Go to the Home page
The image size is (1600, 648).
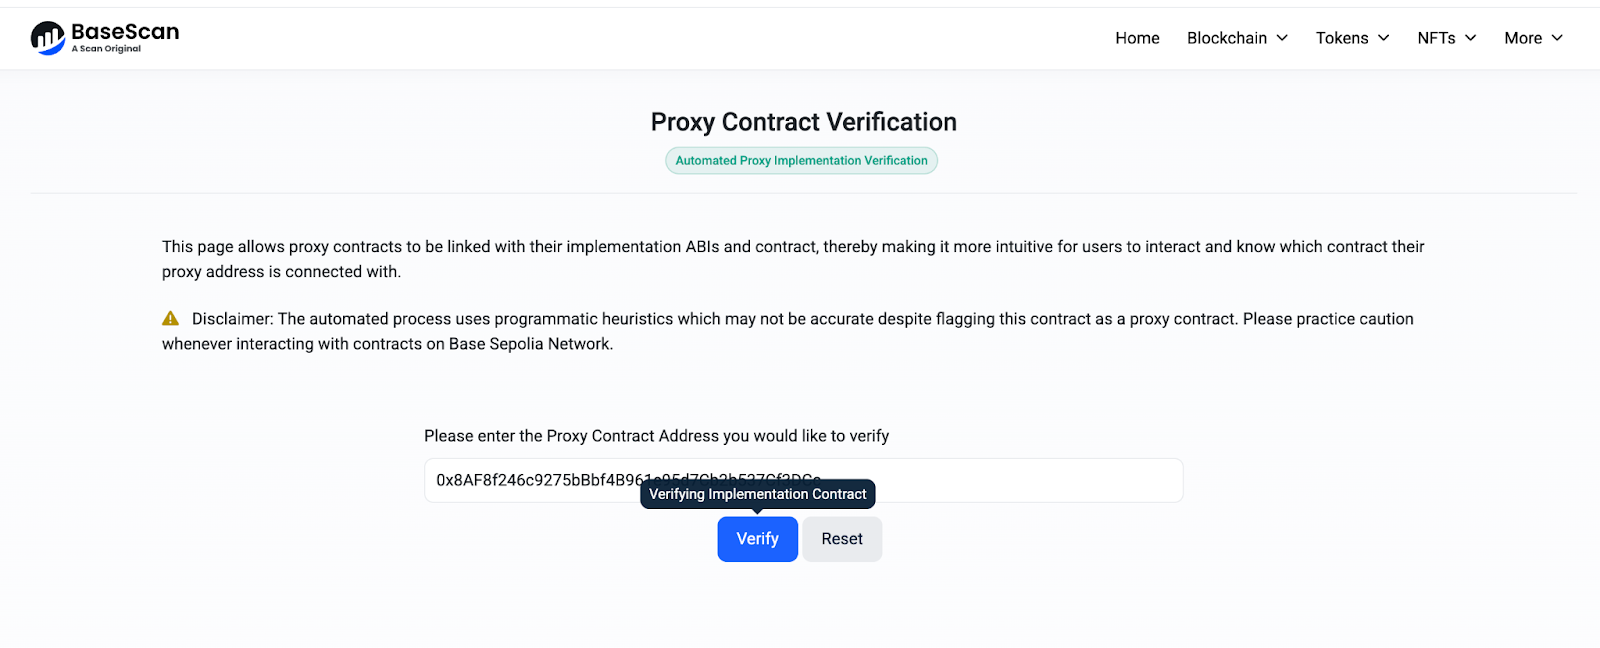pos(1137,38)
